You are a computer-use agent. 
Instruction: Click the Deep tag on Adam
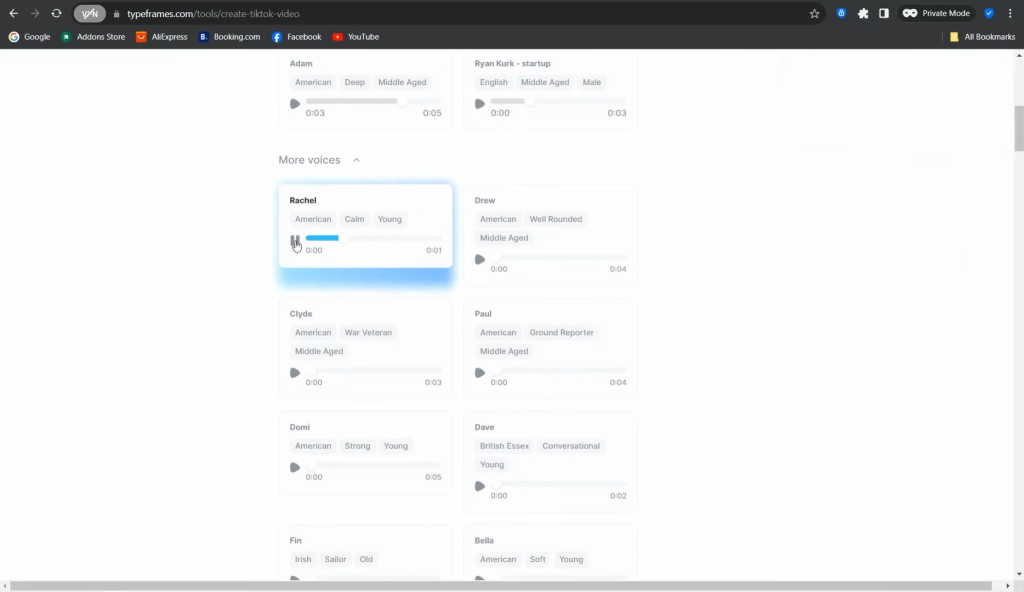355,82
